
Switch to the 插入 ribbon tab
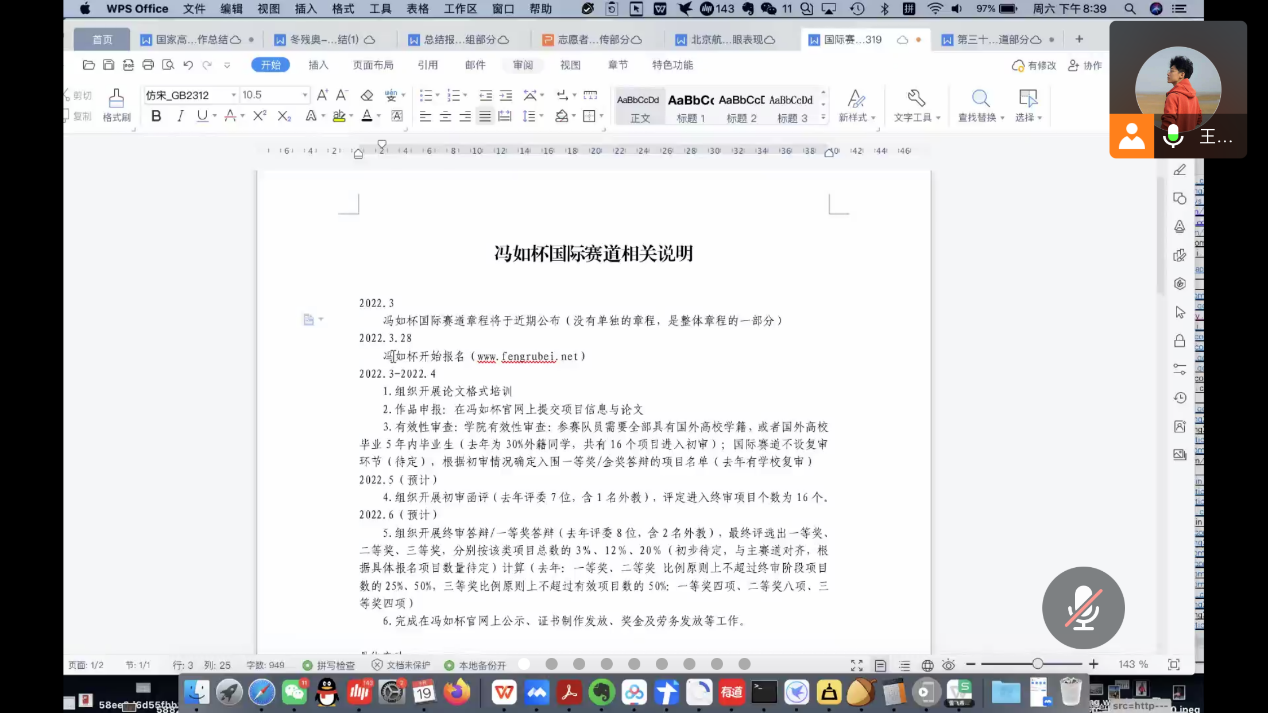tap(318, 65)
